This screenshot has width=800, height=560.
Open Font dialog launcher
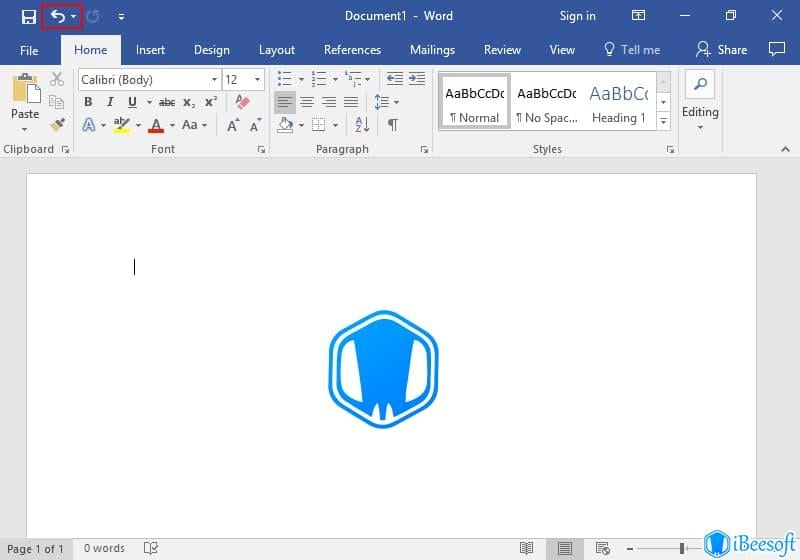[x=261, y=149]
